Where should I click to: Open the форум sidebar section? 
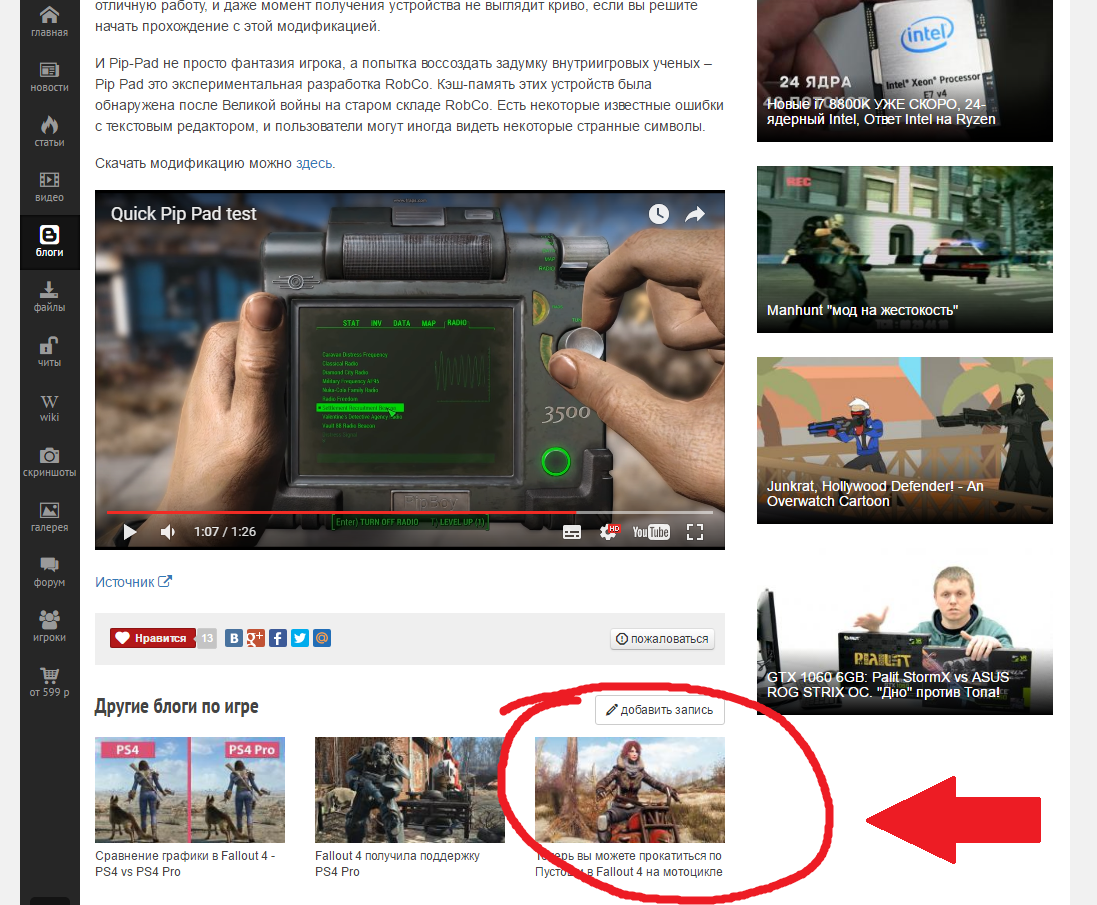tap(50, 571)
